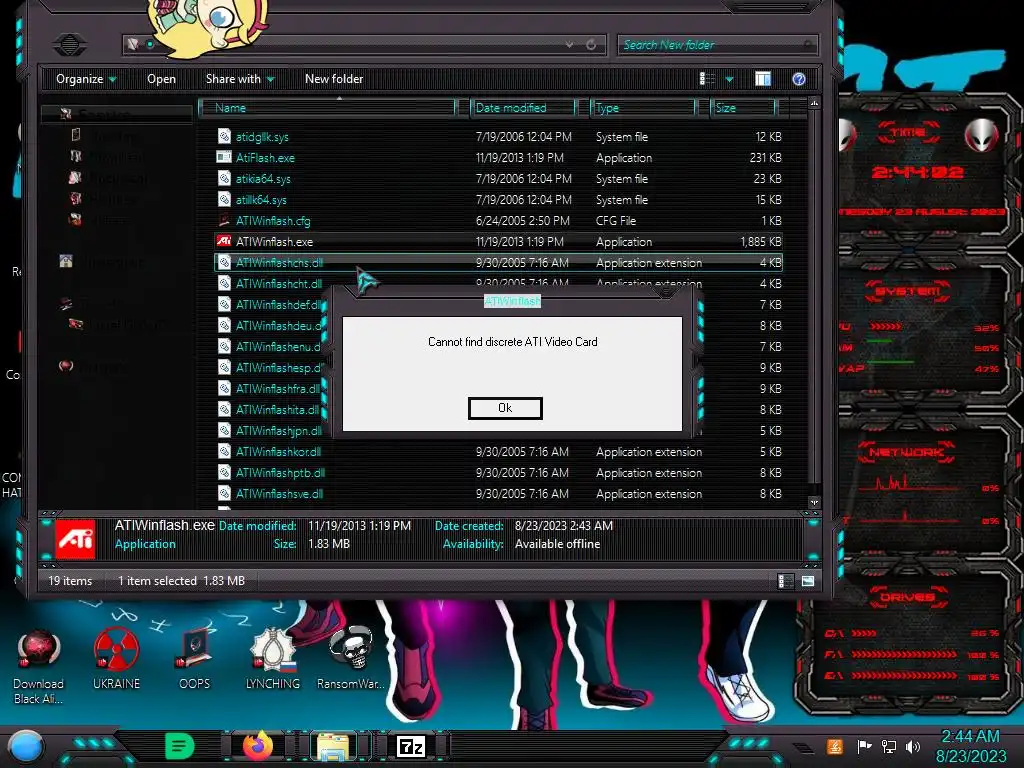Viewport: 1024px width, 768px height.
Task: Sort files by the Name column
Action: [x=327, y=108]
